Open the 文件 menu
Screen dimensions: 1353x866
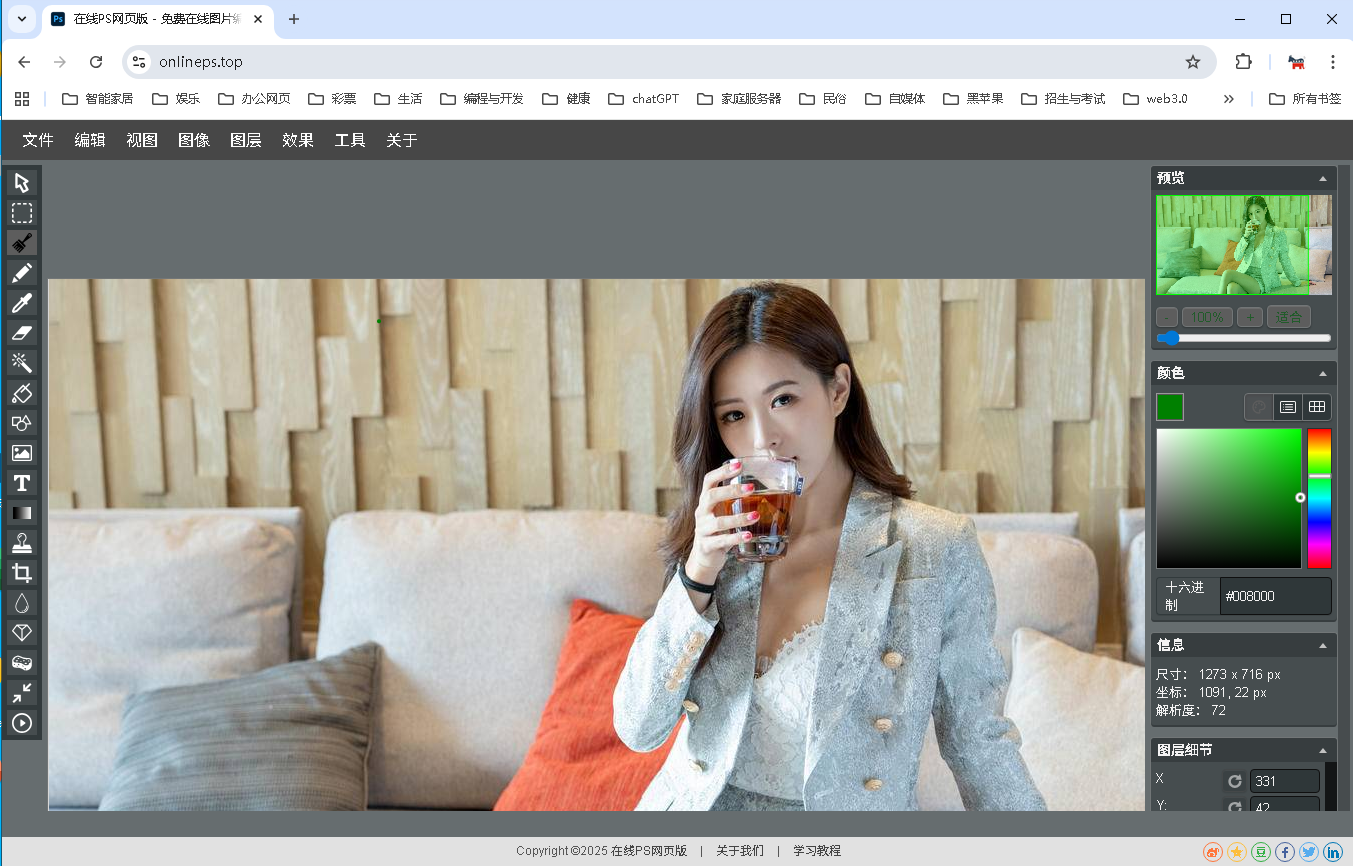click(38, 141)
